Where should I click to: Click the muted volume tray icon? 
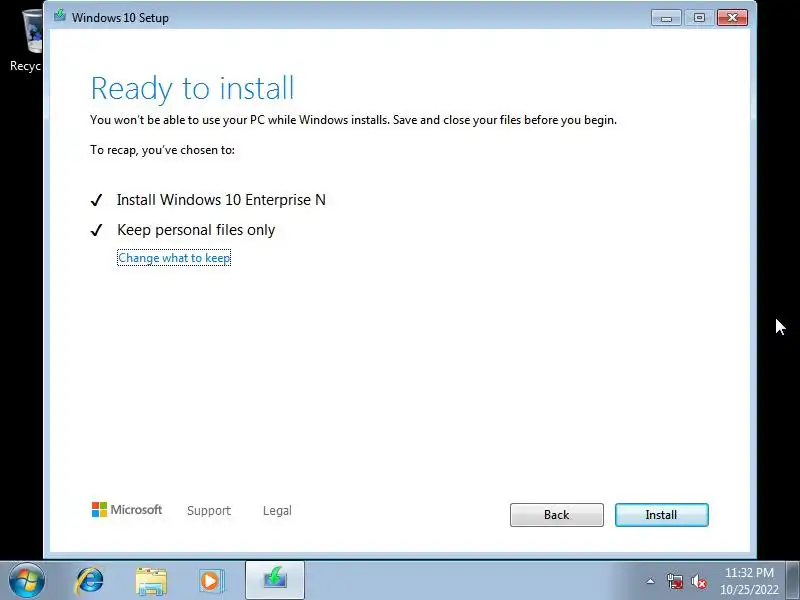[698, 581]
